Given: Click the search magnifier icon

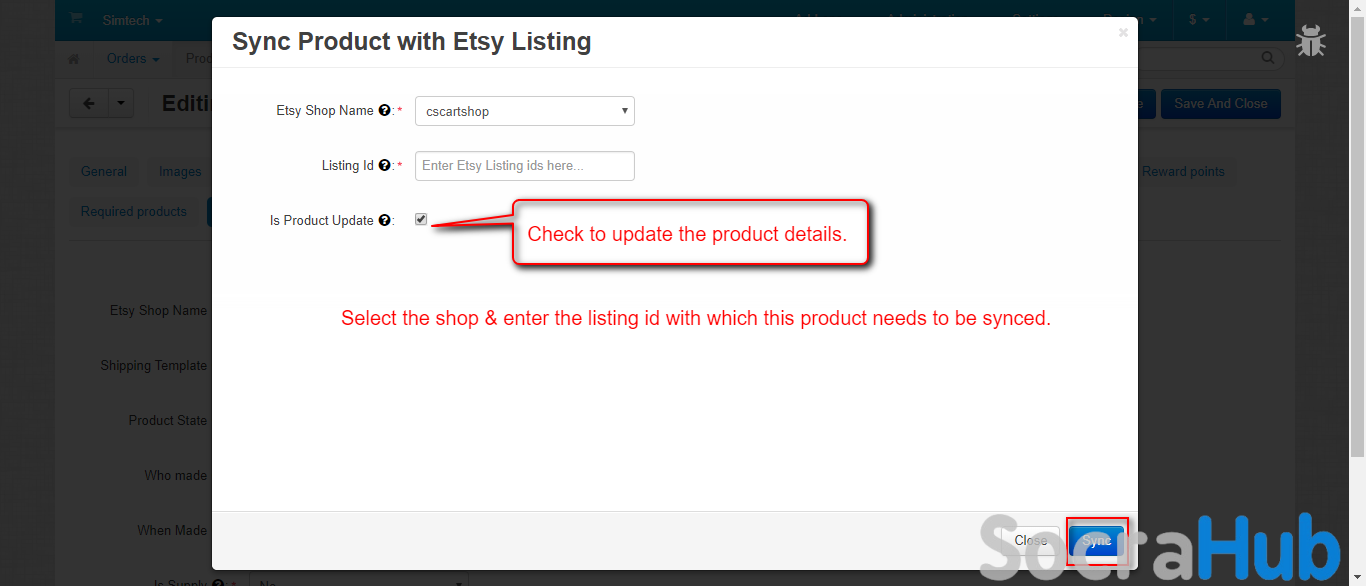Looking at the screenshot, I should click(1268, 58).
